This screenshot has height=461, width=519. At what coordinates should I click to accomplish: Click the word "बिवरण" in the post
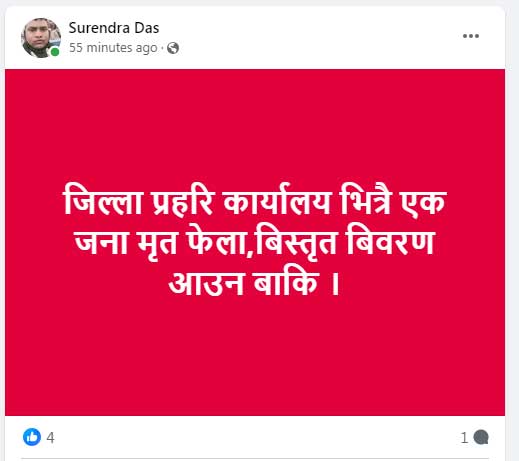pos(391,241)
